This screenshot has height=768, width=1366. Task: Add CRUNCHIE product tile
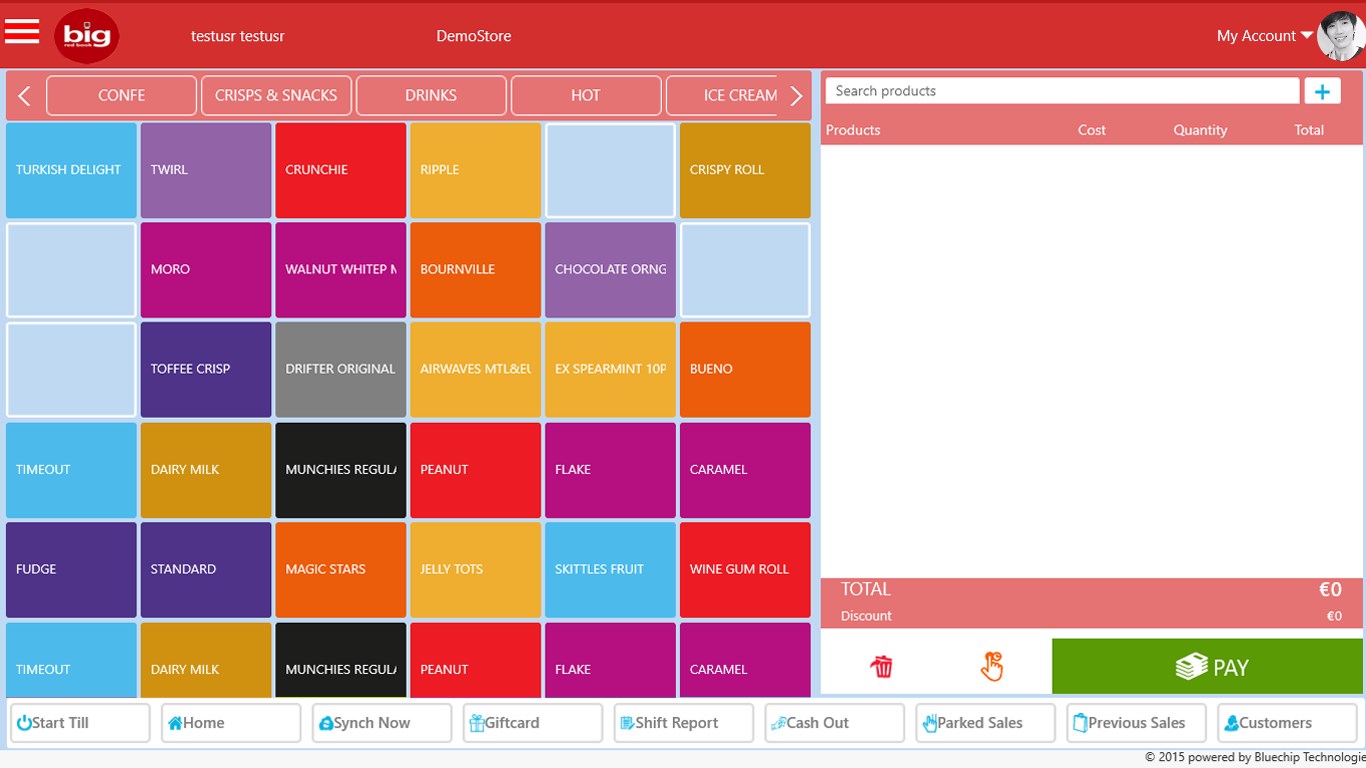(341, 170)
